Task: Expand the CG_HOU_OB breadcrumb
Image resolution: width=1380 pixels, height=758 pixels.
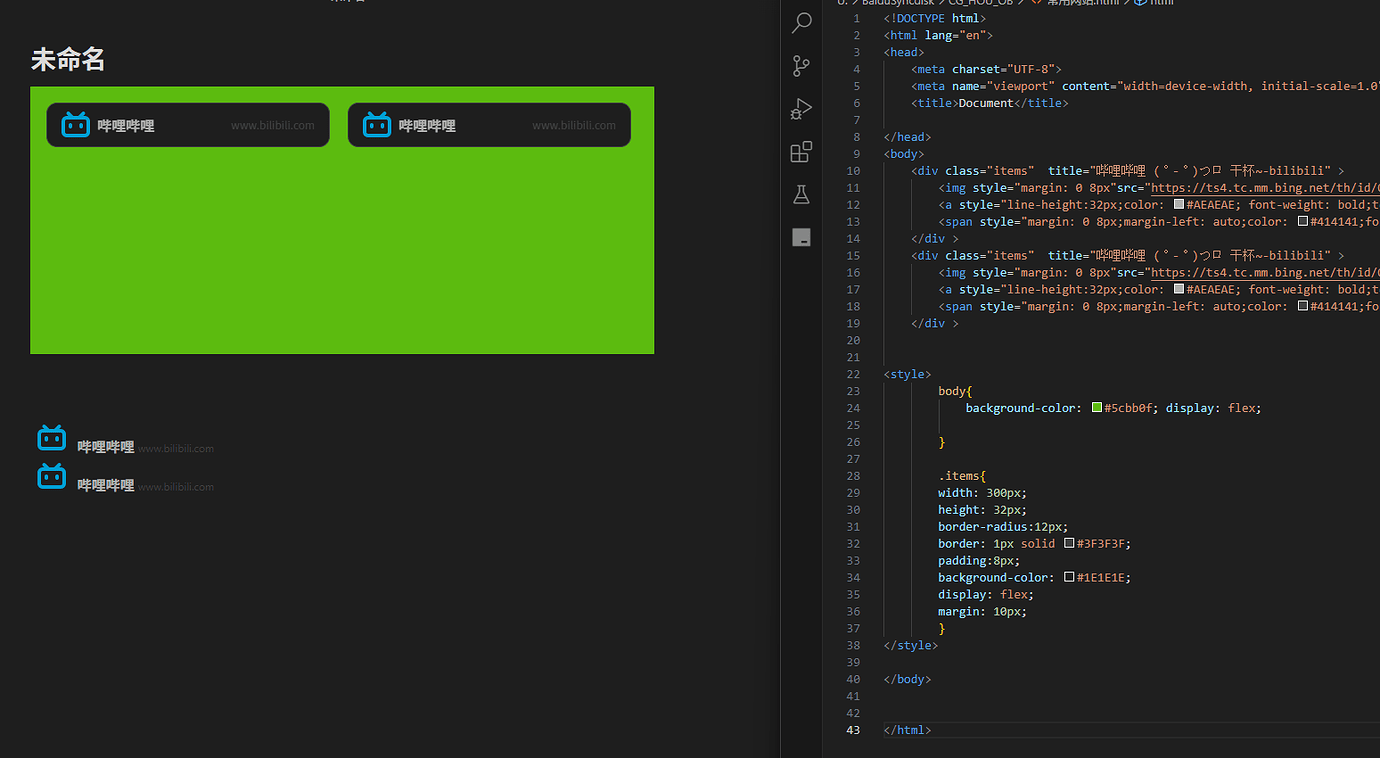Action: click(x=981, y=3)
